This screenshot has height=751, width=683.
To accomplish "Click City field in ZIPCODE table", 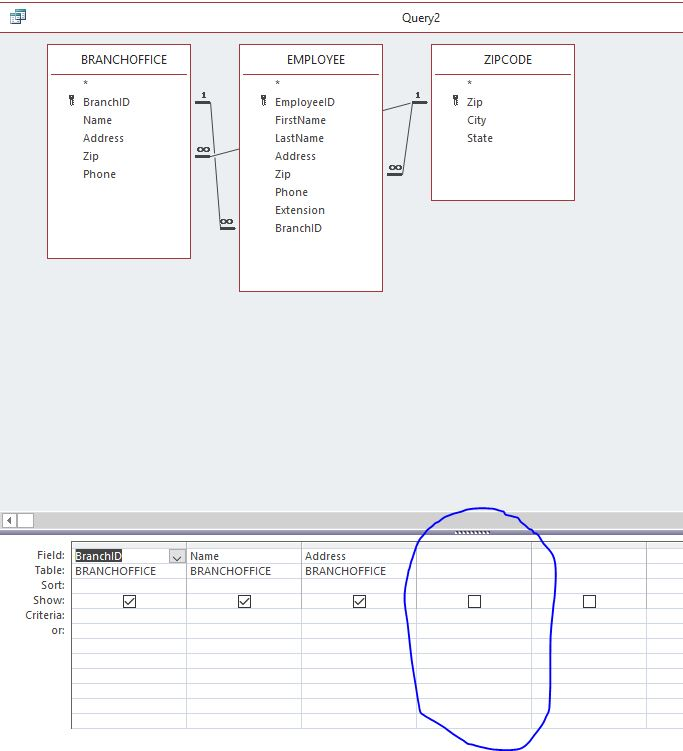I will [x=477, y=120].
